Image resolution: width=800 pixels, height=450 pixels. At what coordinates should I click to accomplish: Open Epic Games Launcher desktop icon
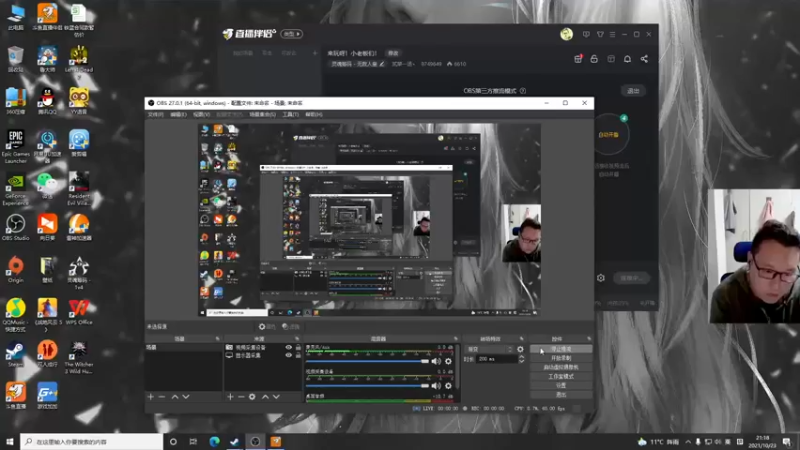click(15, 147)
